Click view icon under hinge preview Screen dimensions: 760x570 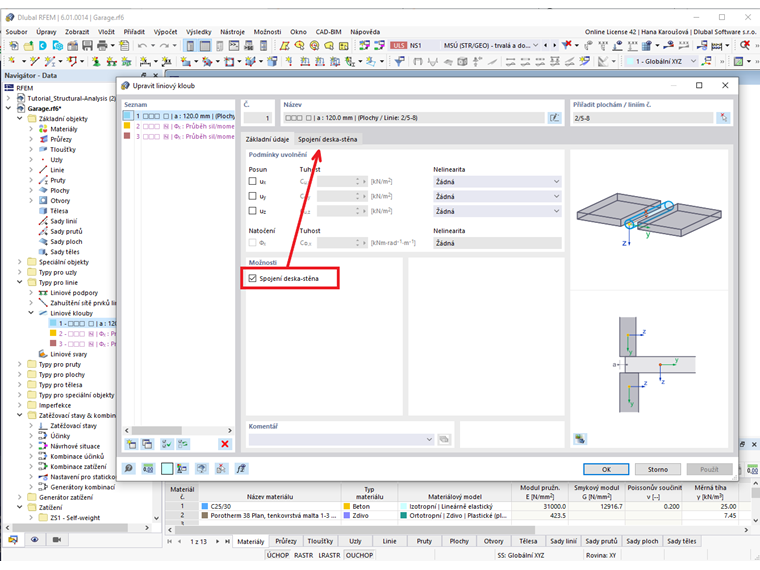(x=580, y=439)
